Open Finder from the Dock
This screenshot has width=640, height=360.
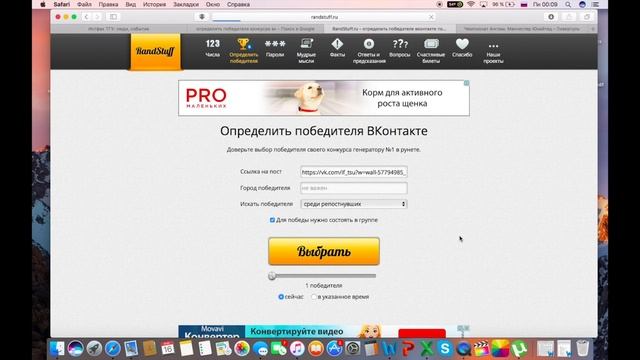click(57, 349)
